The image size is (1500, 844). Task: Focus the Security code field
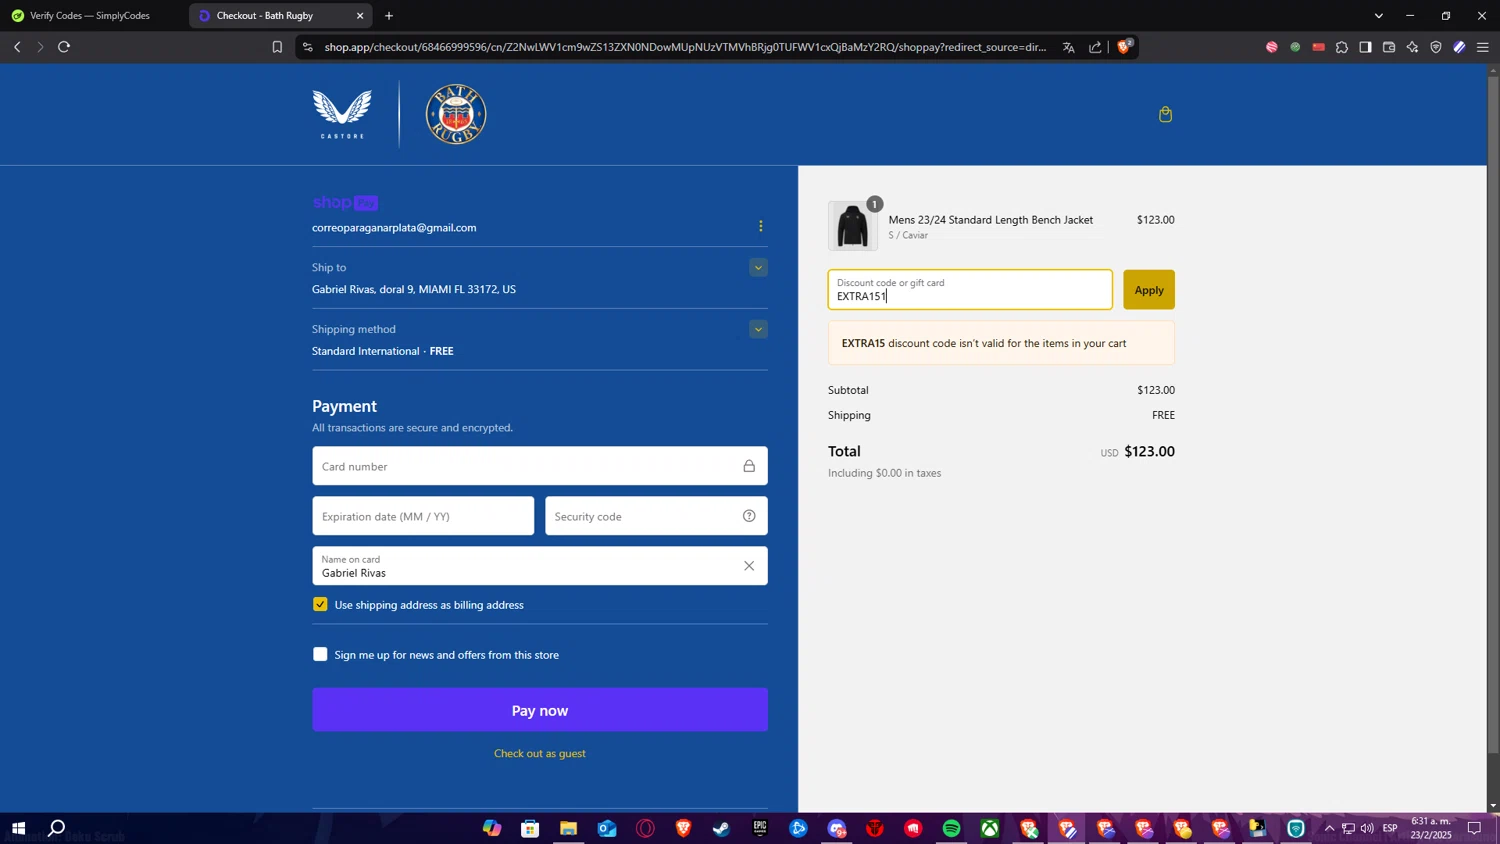pos(656,516)
